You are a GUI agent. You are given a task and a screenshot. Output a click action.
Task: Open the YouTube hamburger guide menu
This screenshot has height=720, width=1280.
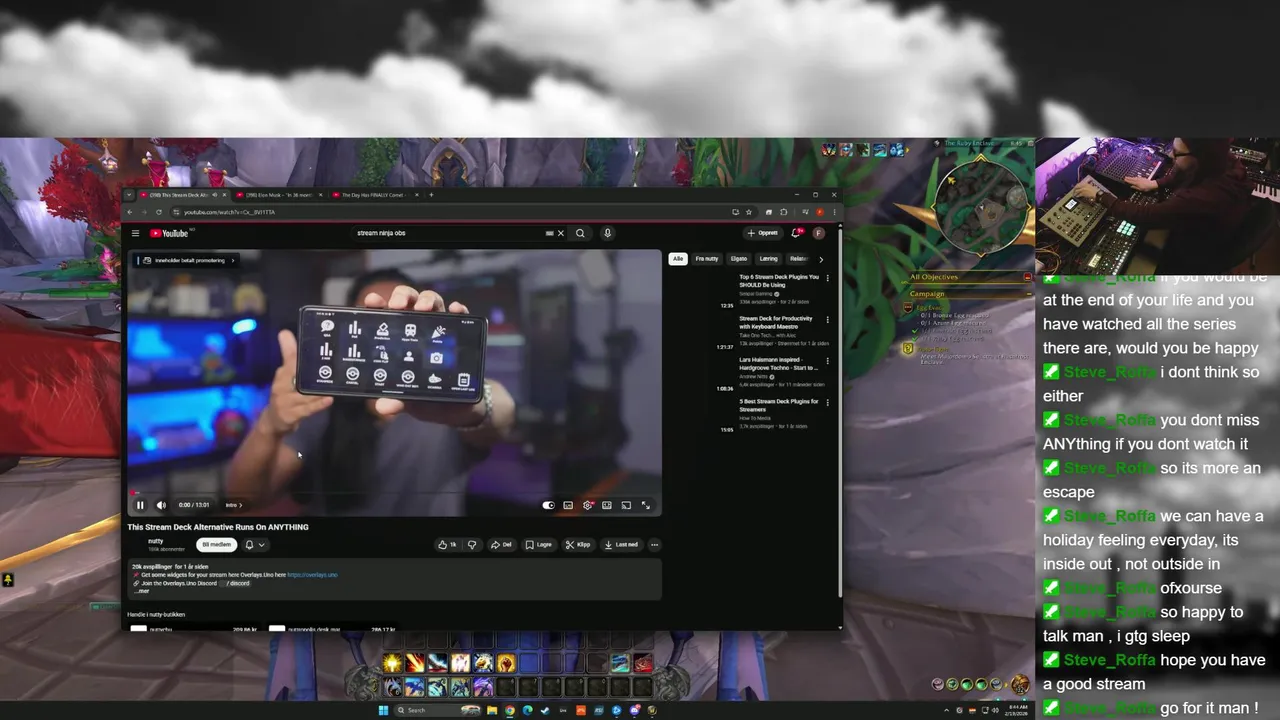point(135,233)
